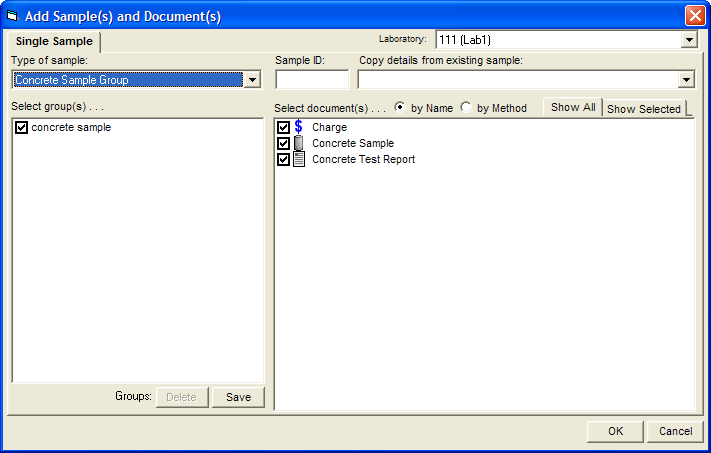This screenshot has height=453, width=711.
Task: Toggle the Concrete Sample document checkbox
Action: [x=283, y=143]
